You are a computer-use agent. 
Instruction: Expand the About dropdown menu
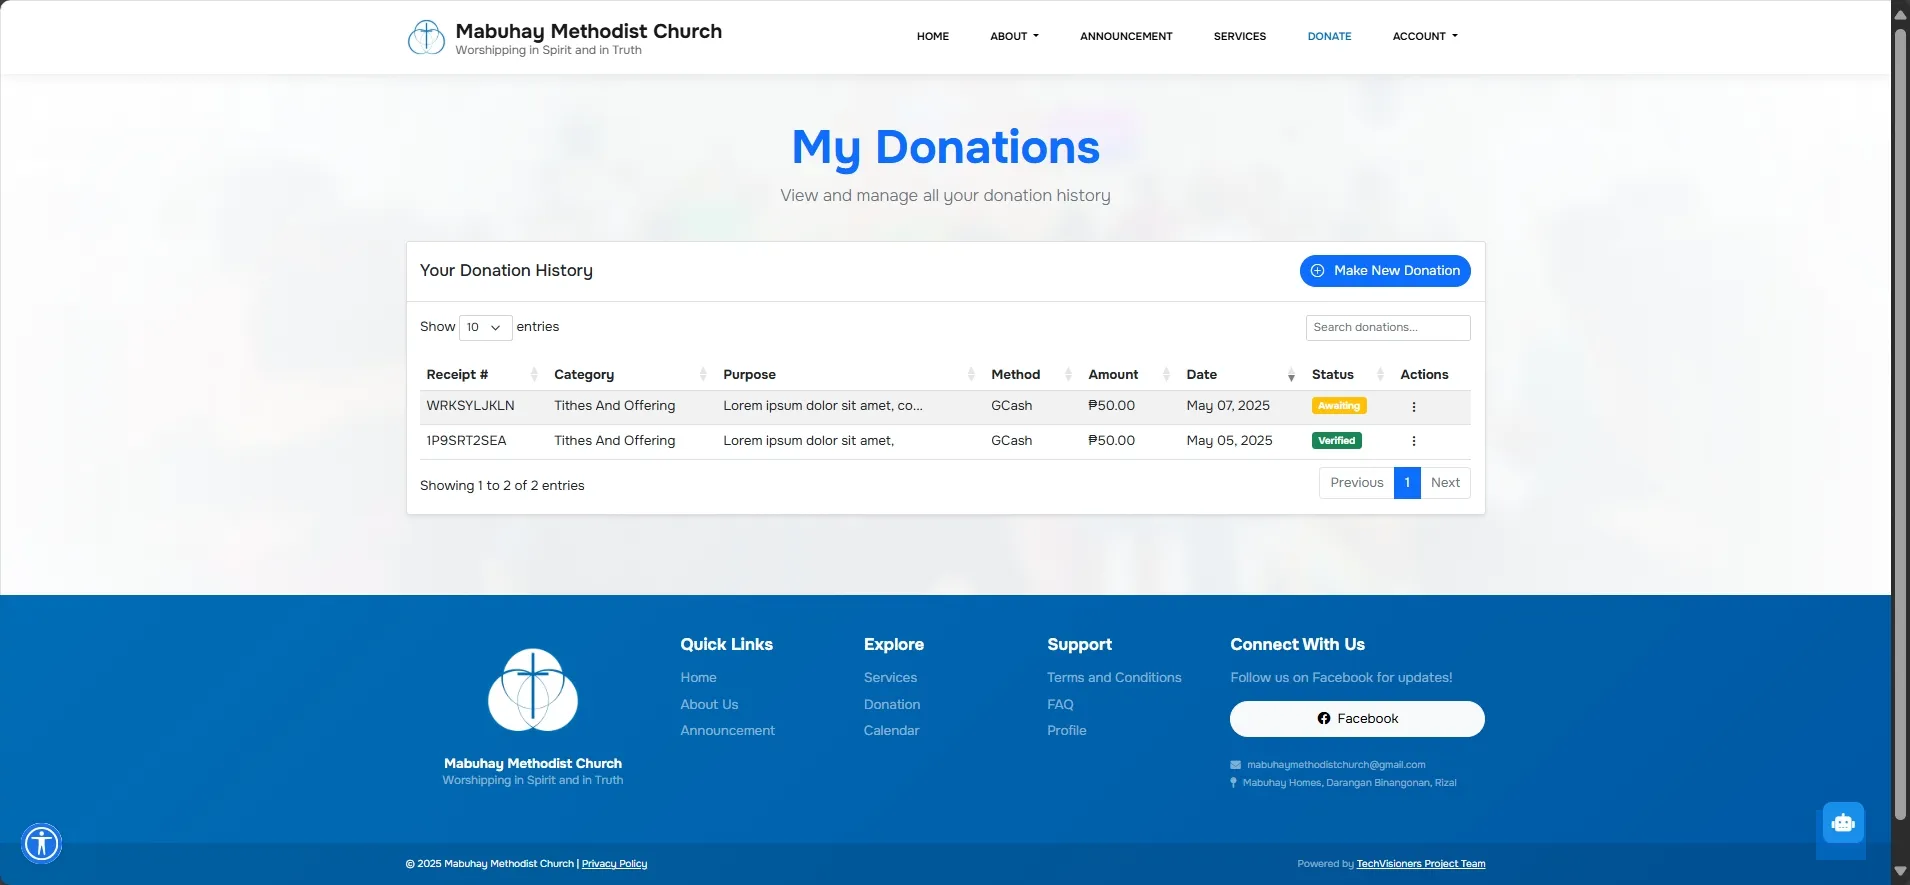(x=1014, y=36)
